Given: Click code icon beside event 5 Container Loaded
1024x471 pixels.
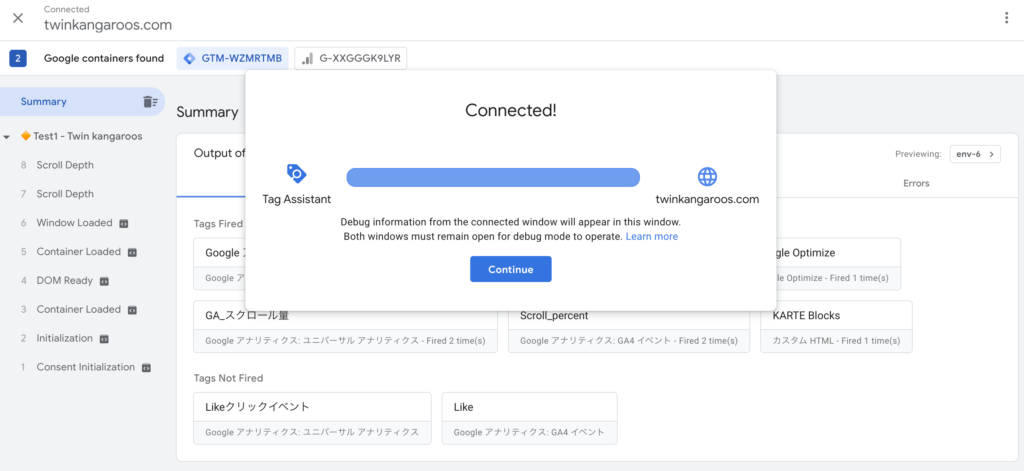Looking at the screenshot, I should coord(132,252).
